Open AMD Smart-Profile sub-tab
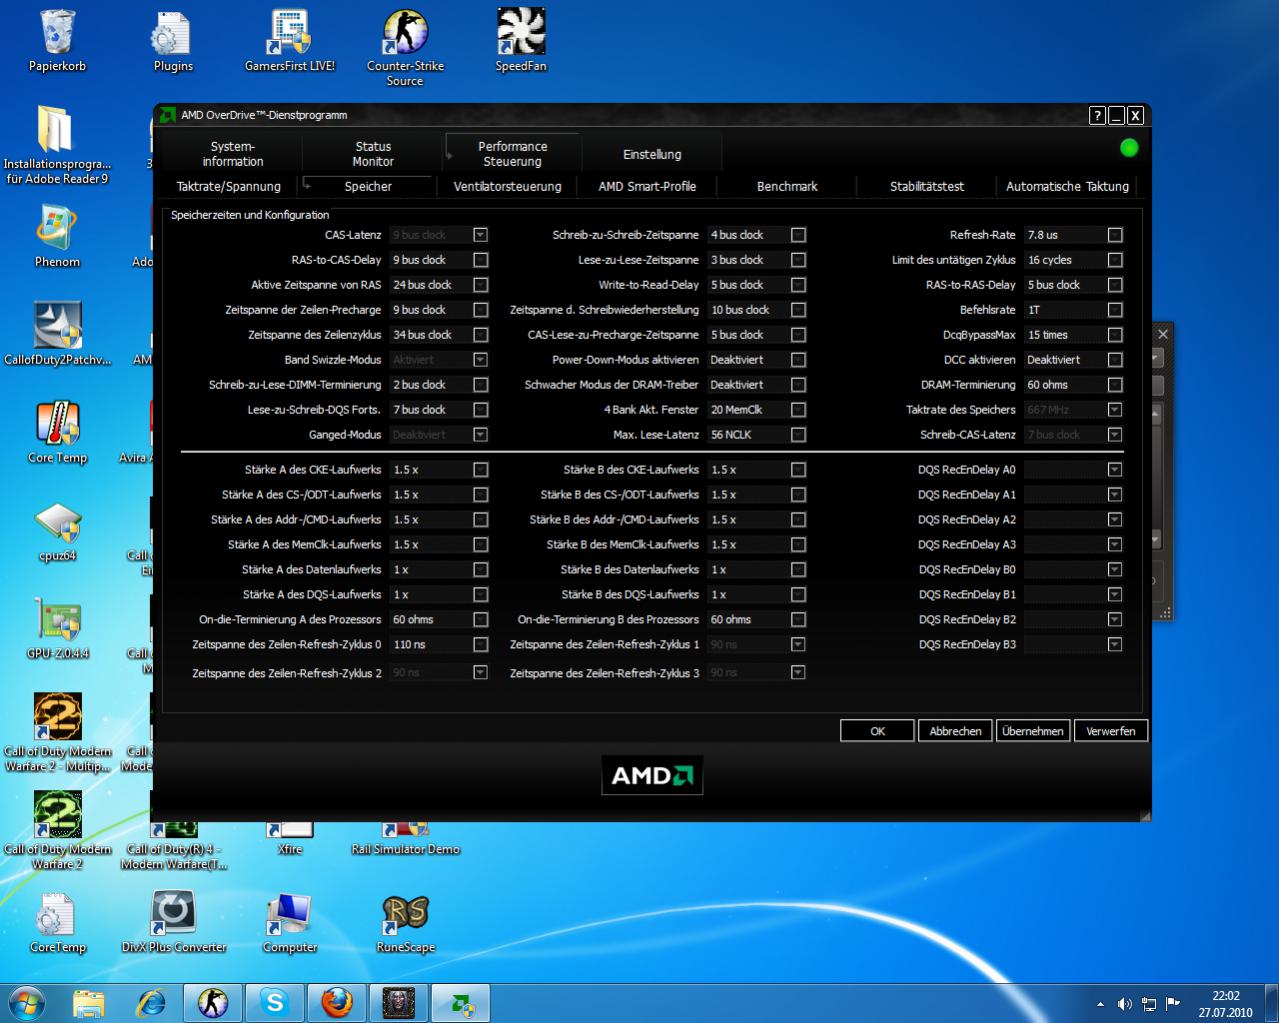 (x=647, y=187)
